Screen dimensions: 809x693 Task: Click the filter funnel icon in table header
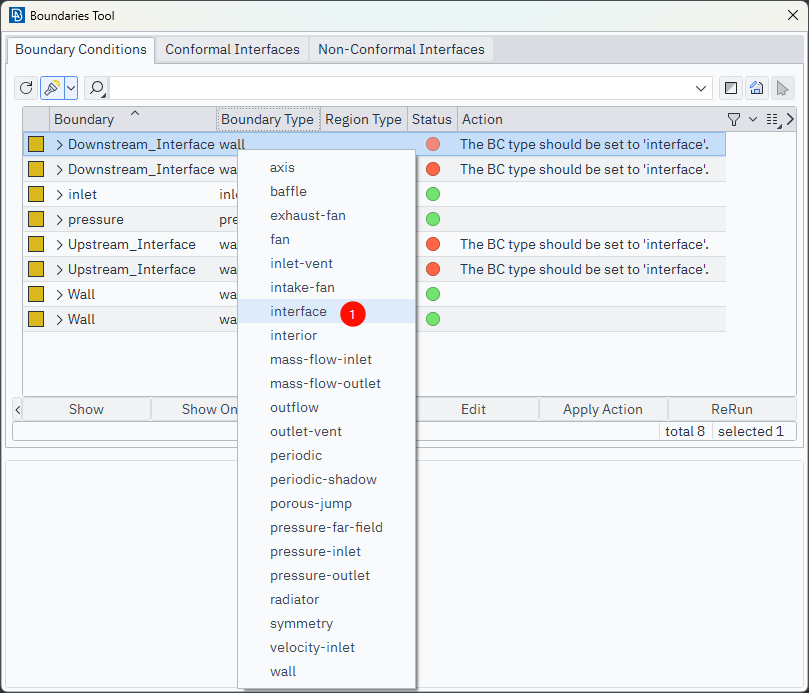pos(734,119)
